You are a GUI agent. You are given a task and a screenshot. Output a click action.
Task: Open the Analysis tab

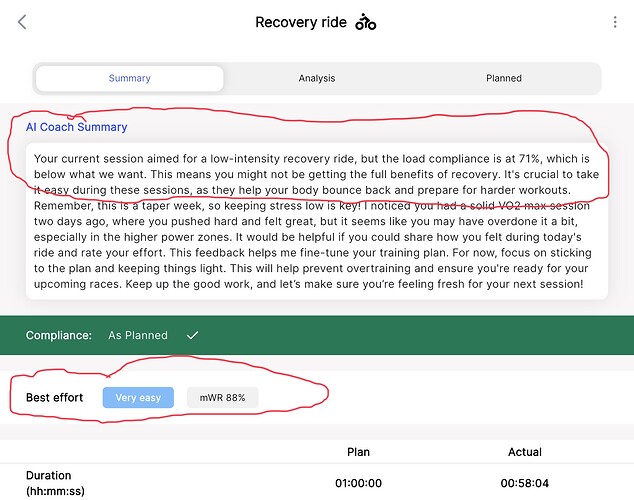(317, 78)
